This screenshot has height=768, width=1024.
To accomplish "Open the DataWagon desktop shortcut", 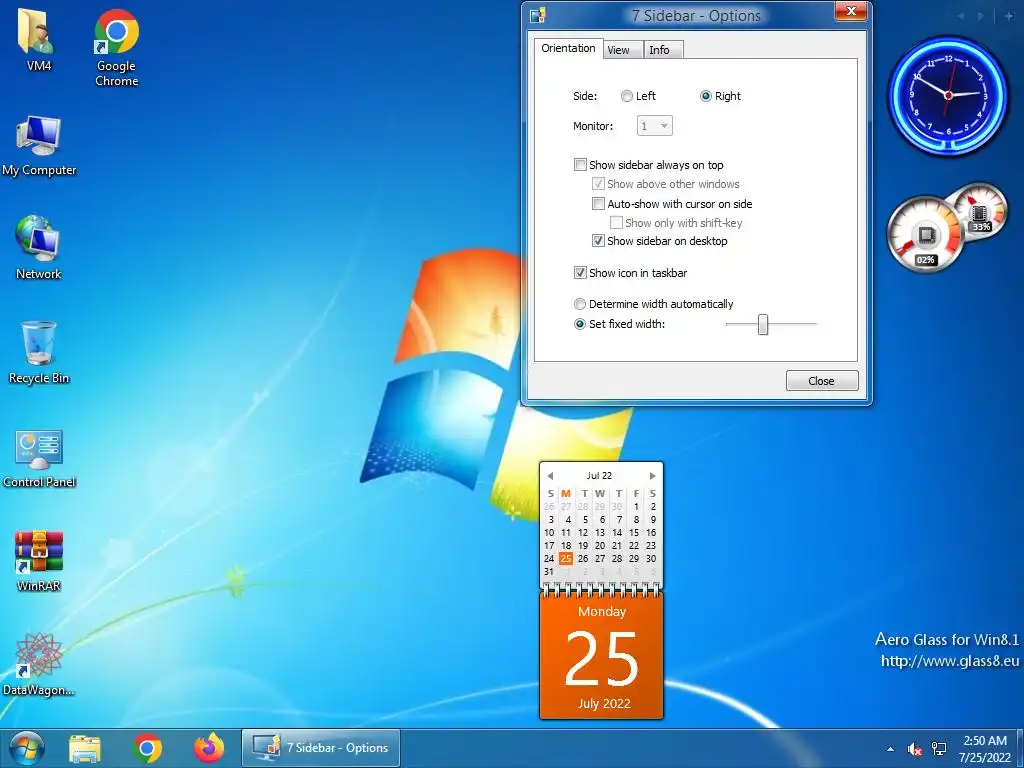I will pos(39,665).
